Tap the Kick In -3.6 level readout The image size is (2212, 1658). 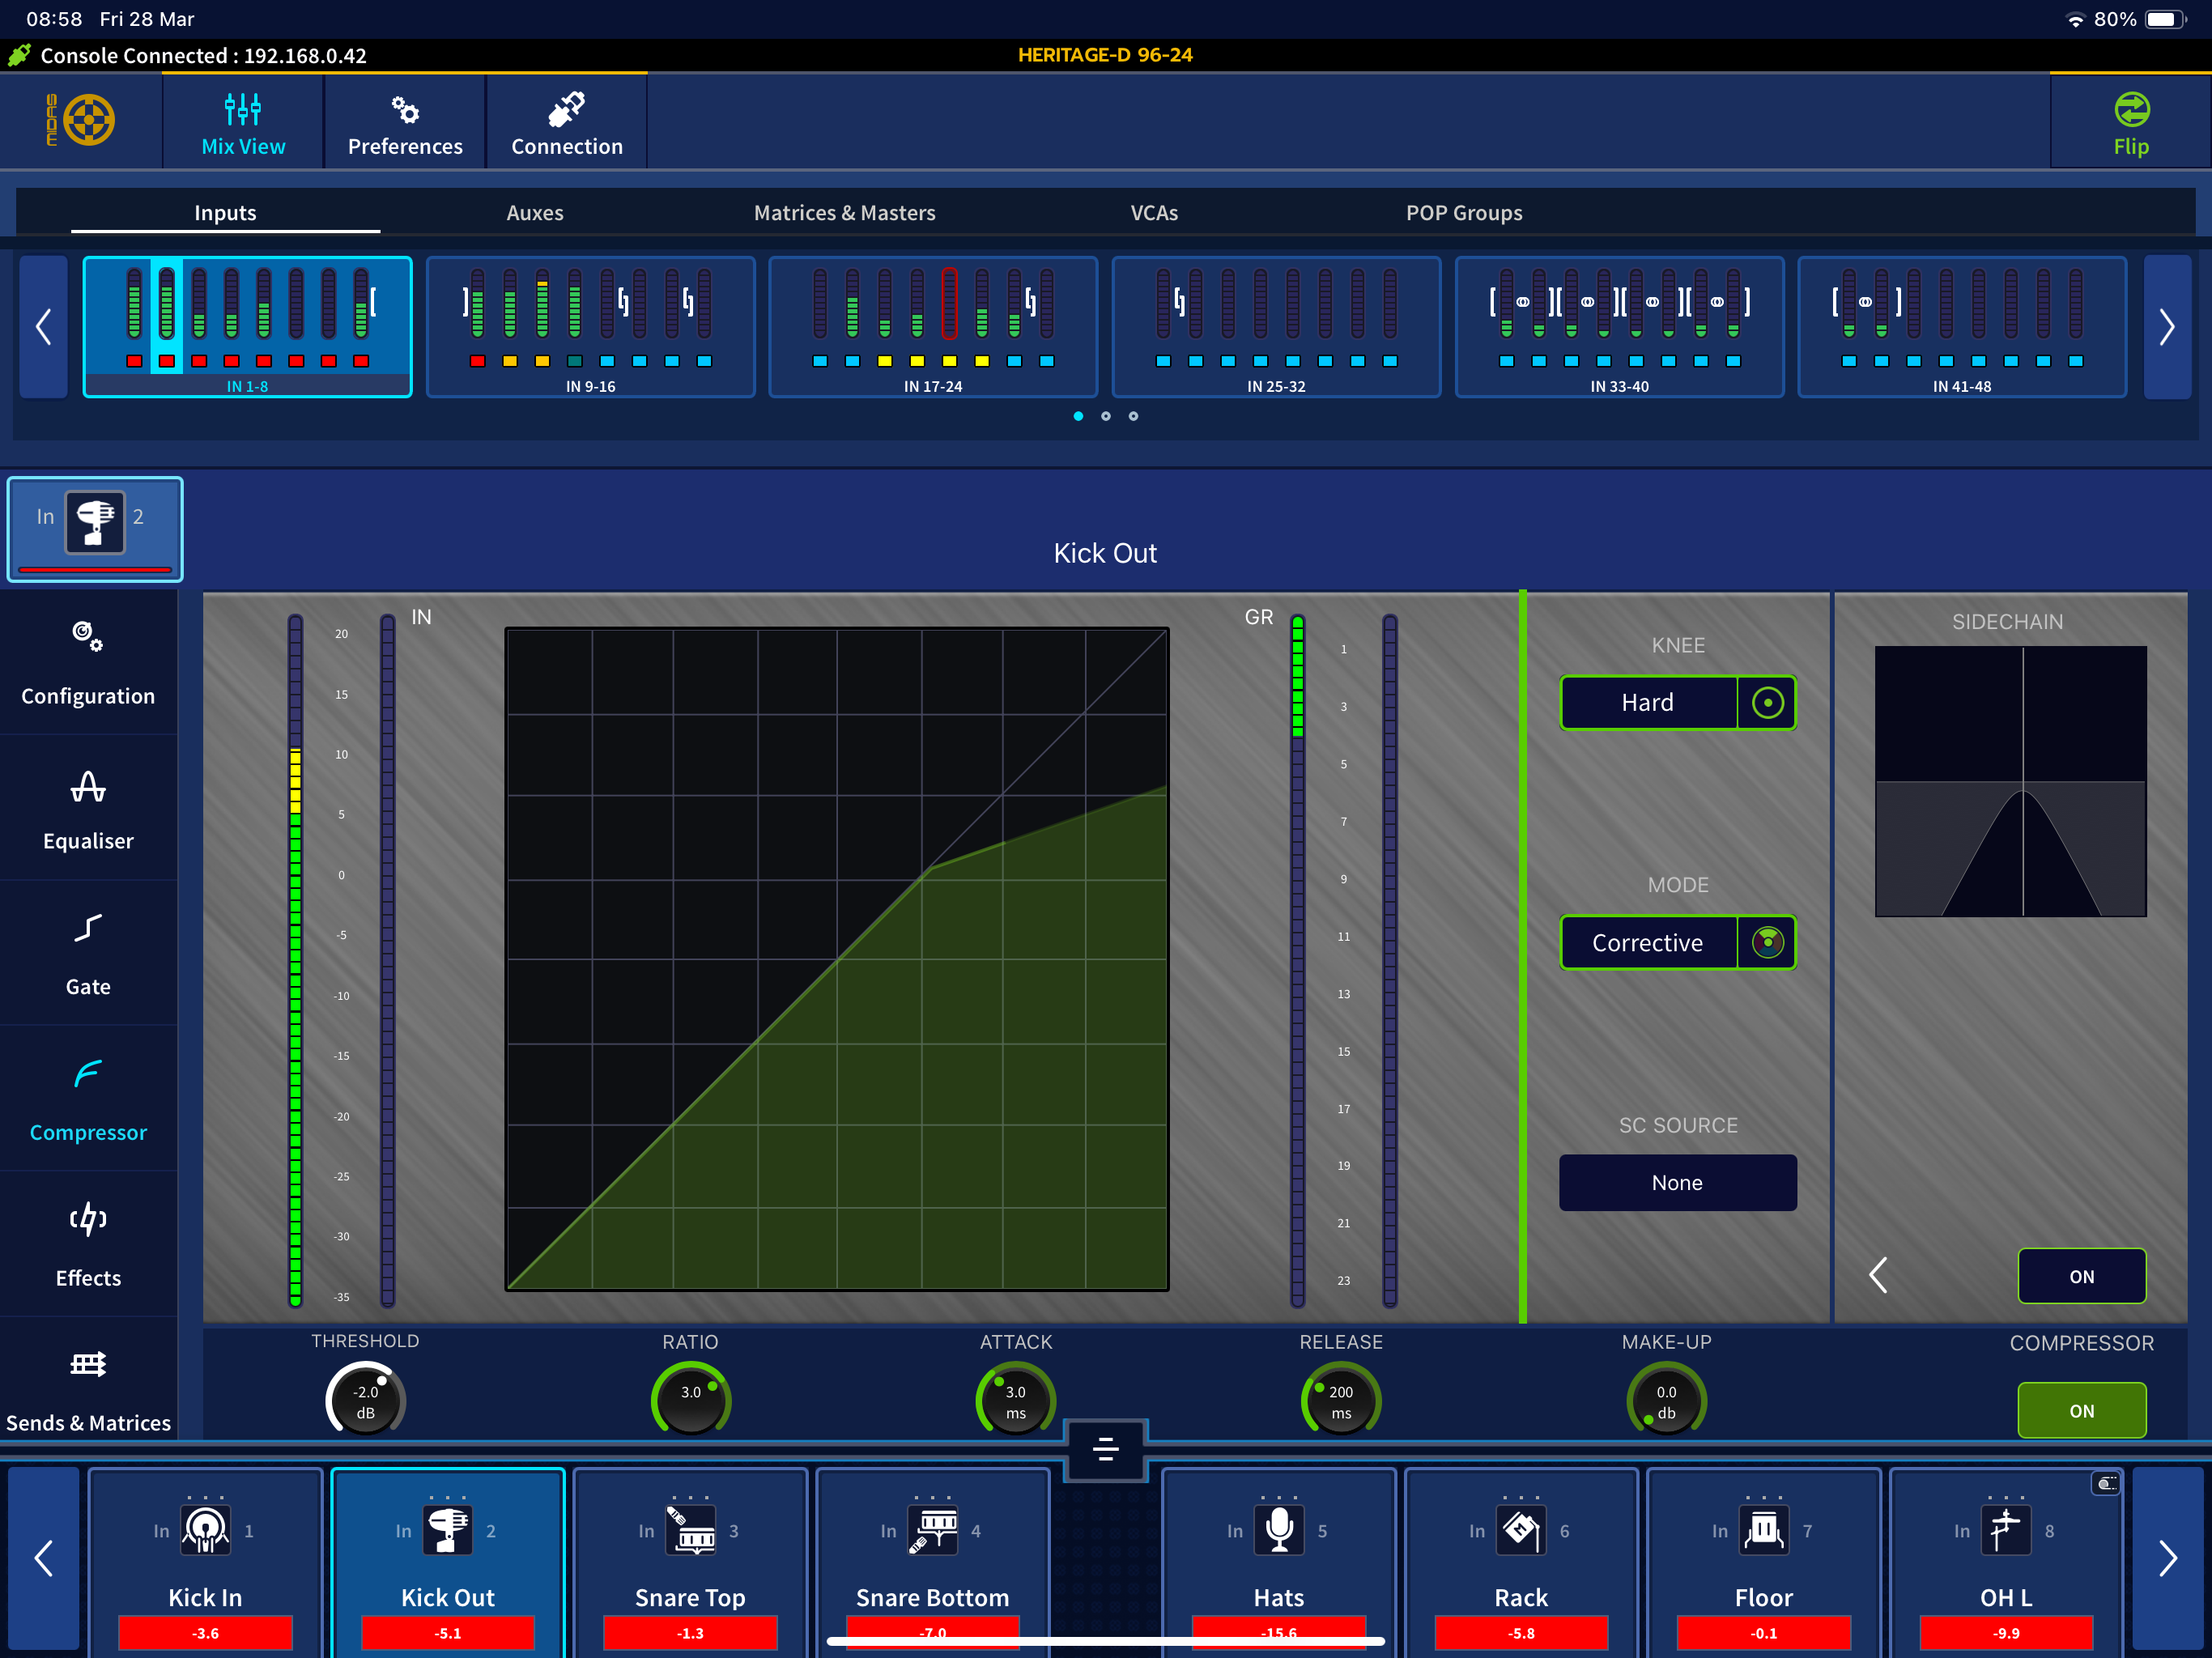click(205, 1633)
